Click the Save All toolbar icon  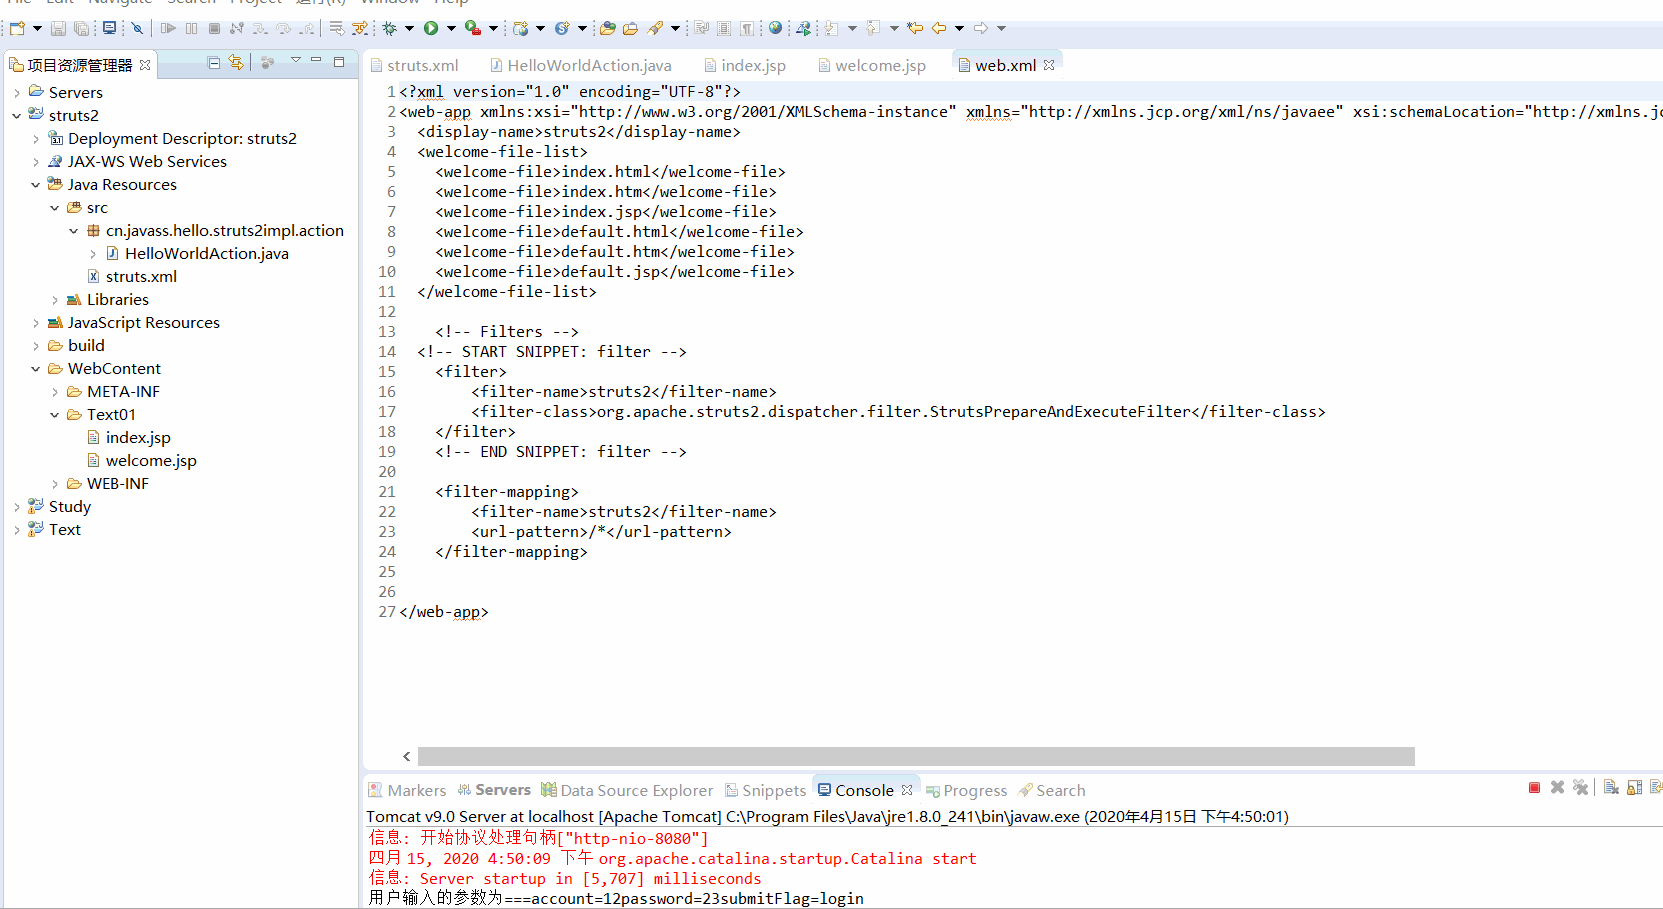[x=81, y=28]
